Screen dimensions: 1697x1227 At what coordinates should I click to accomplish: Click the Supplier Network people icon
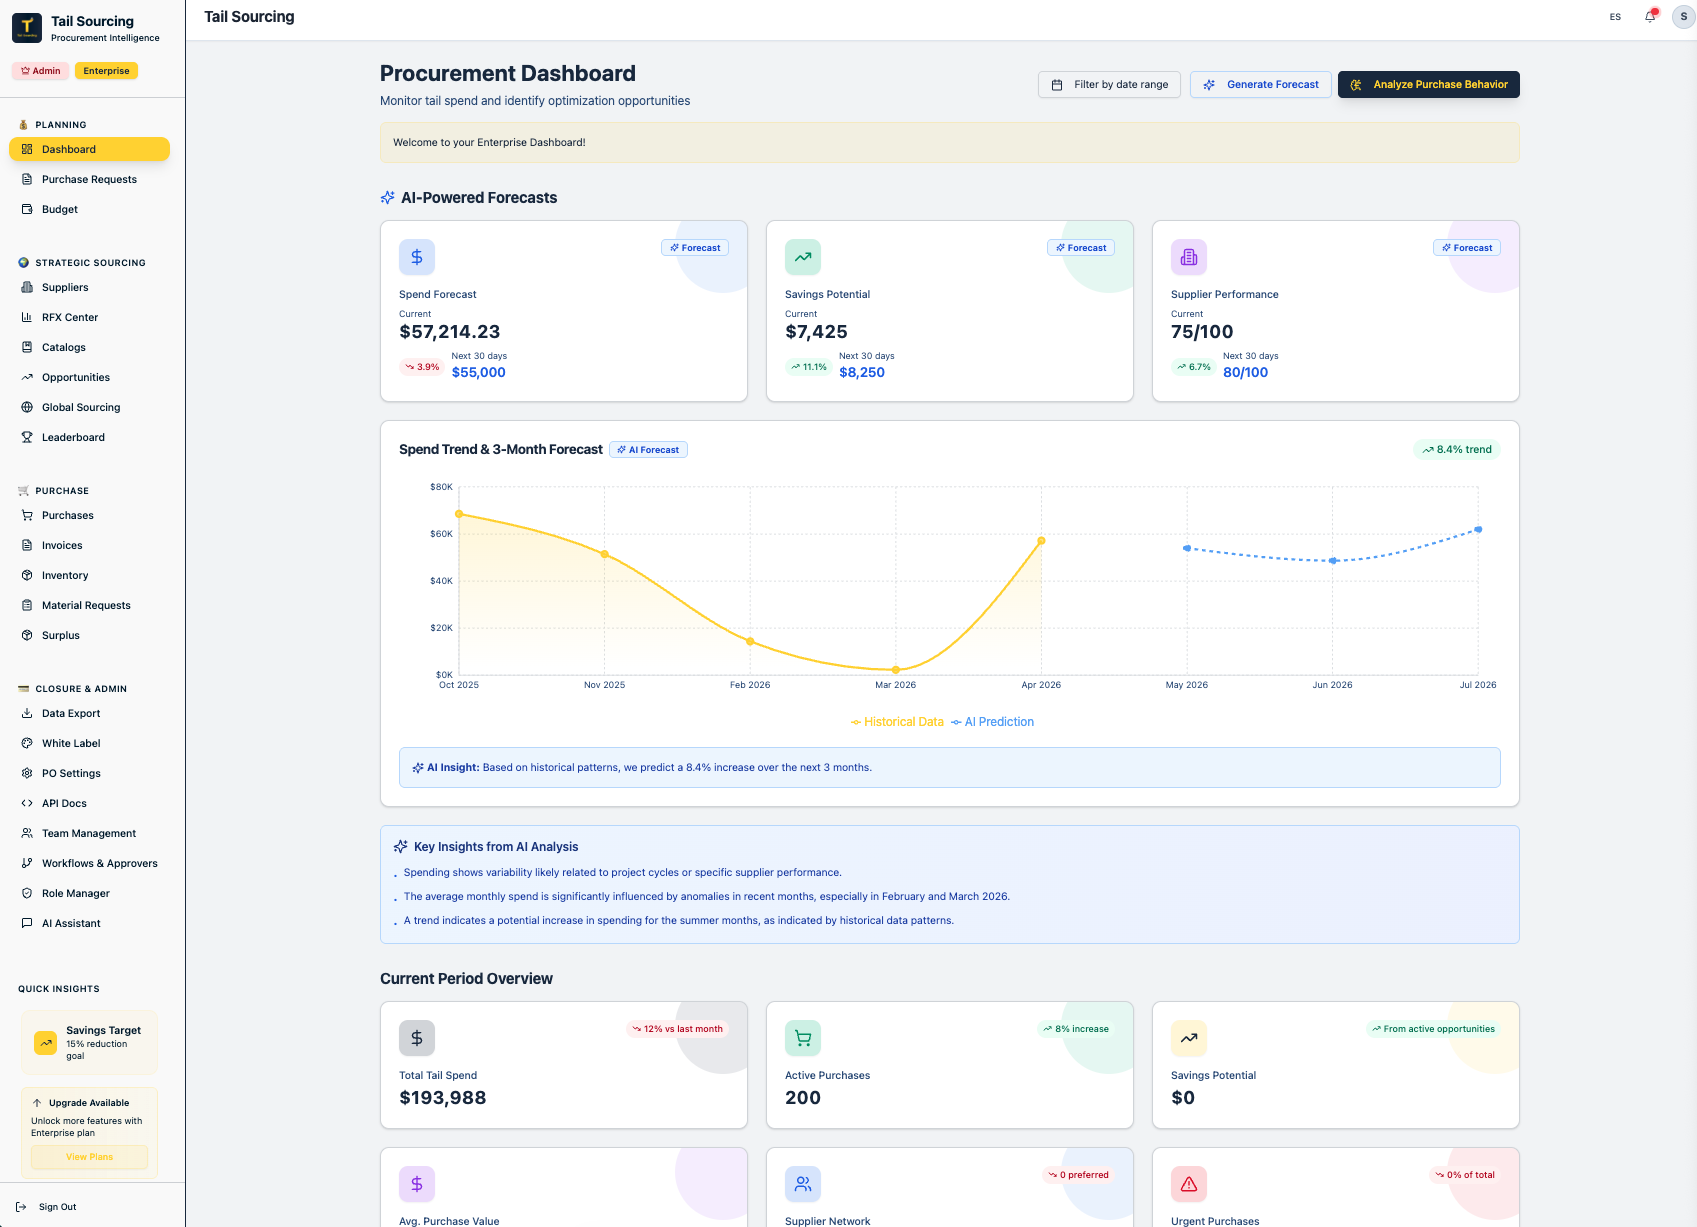803,1184
